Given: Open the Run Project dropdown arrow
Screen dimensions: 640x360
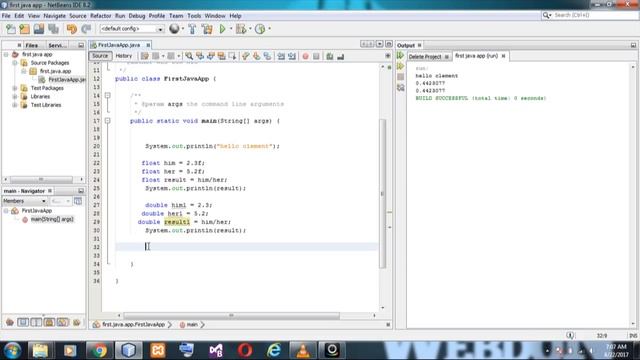Looking at the screenshot, I should pyautogui.click(x=231, y=29).
